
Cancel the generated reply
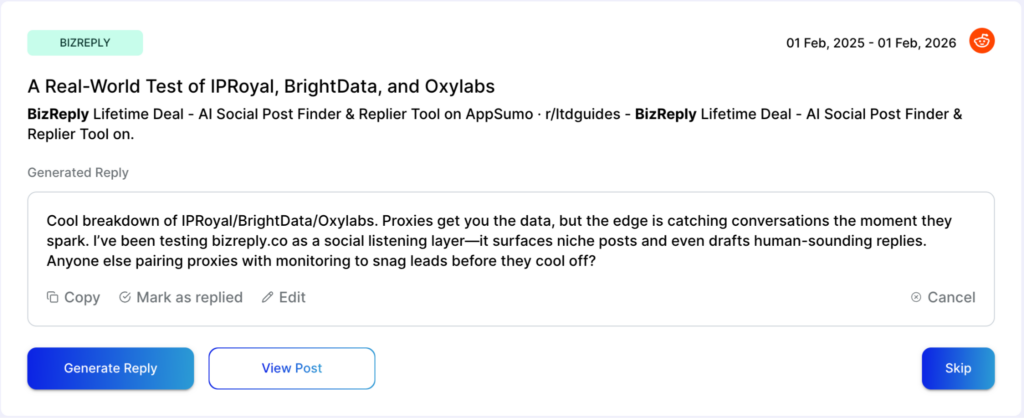[943, 297]
